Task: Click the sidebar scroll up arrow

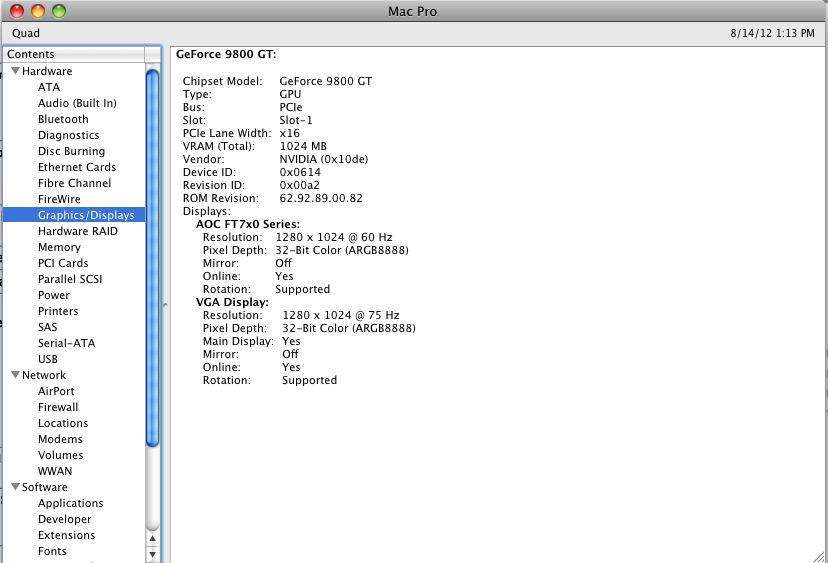Action: [x=152, y=539]
